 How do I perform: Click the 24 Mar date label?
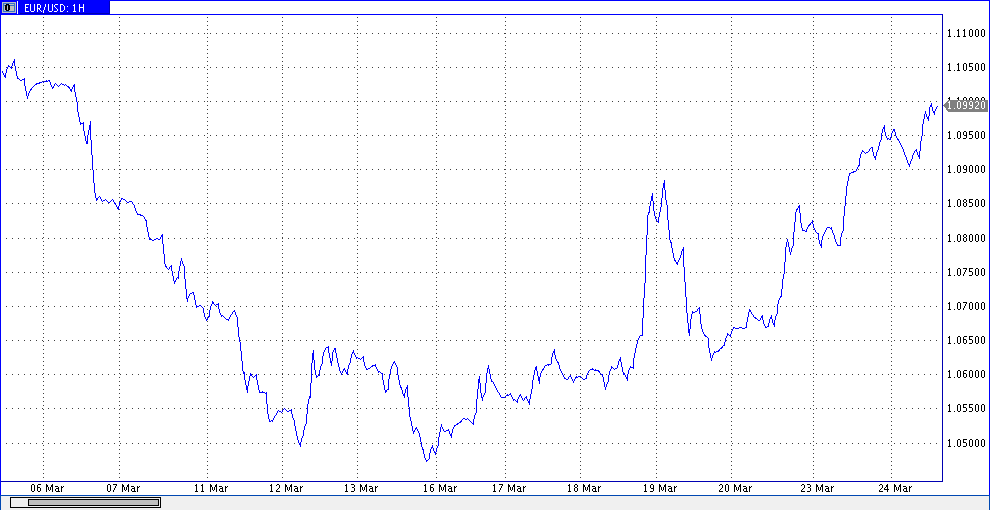[x=895, y=489]
